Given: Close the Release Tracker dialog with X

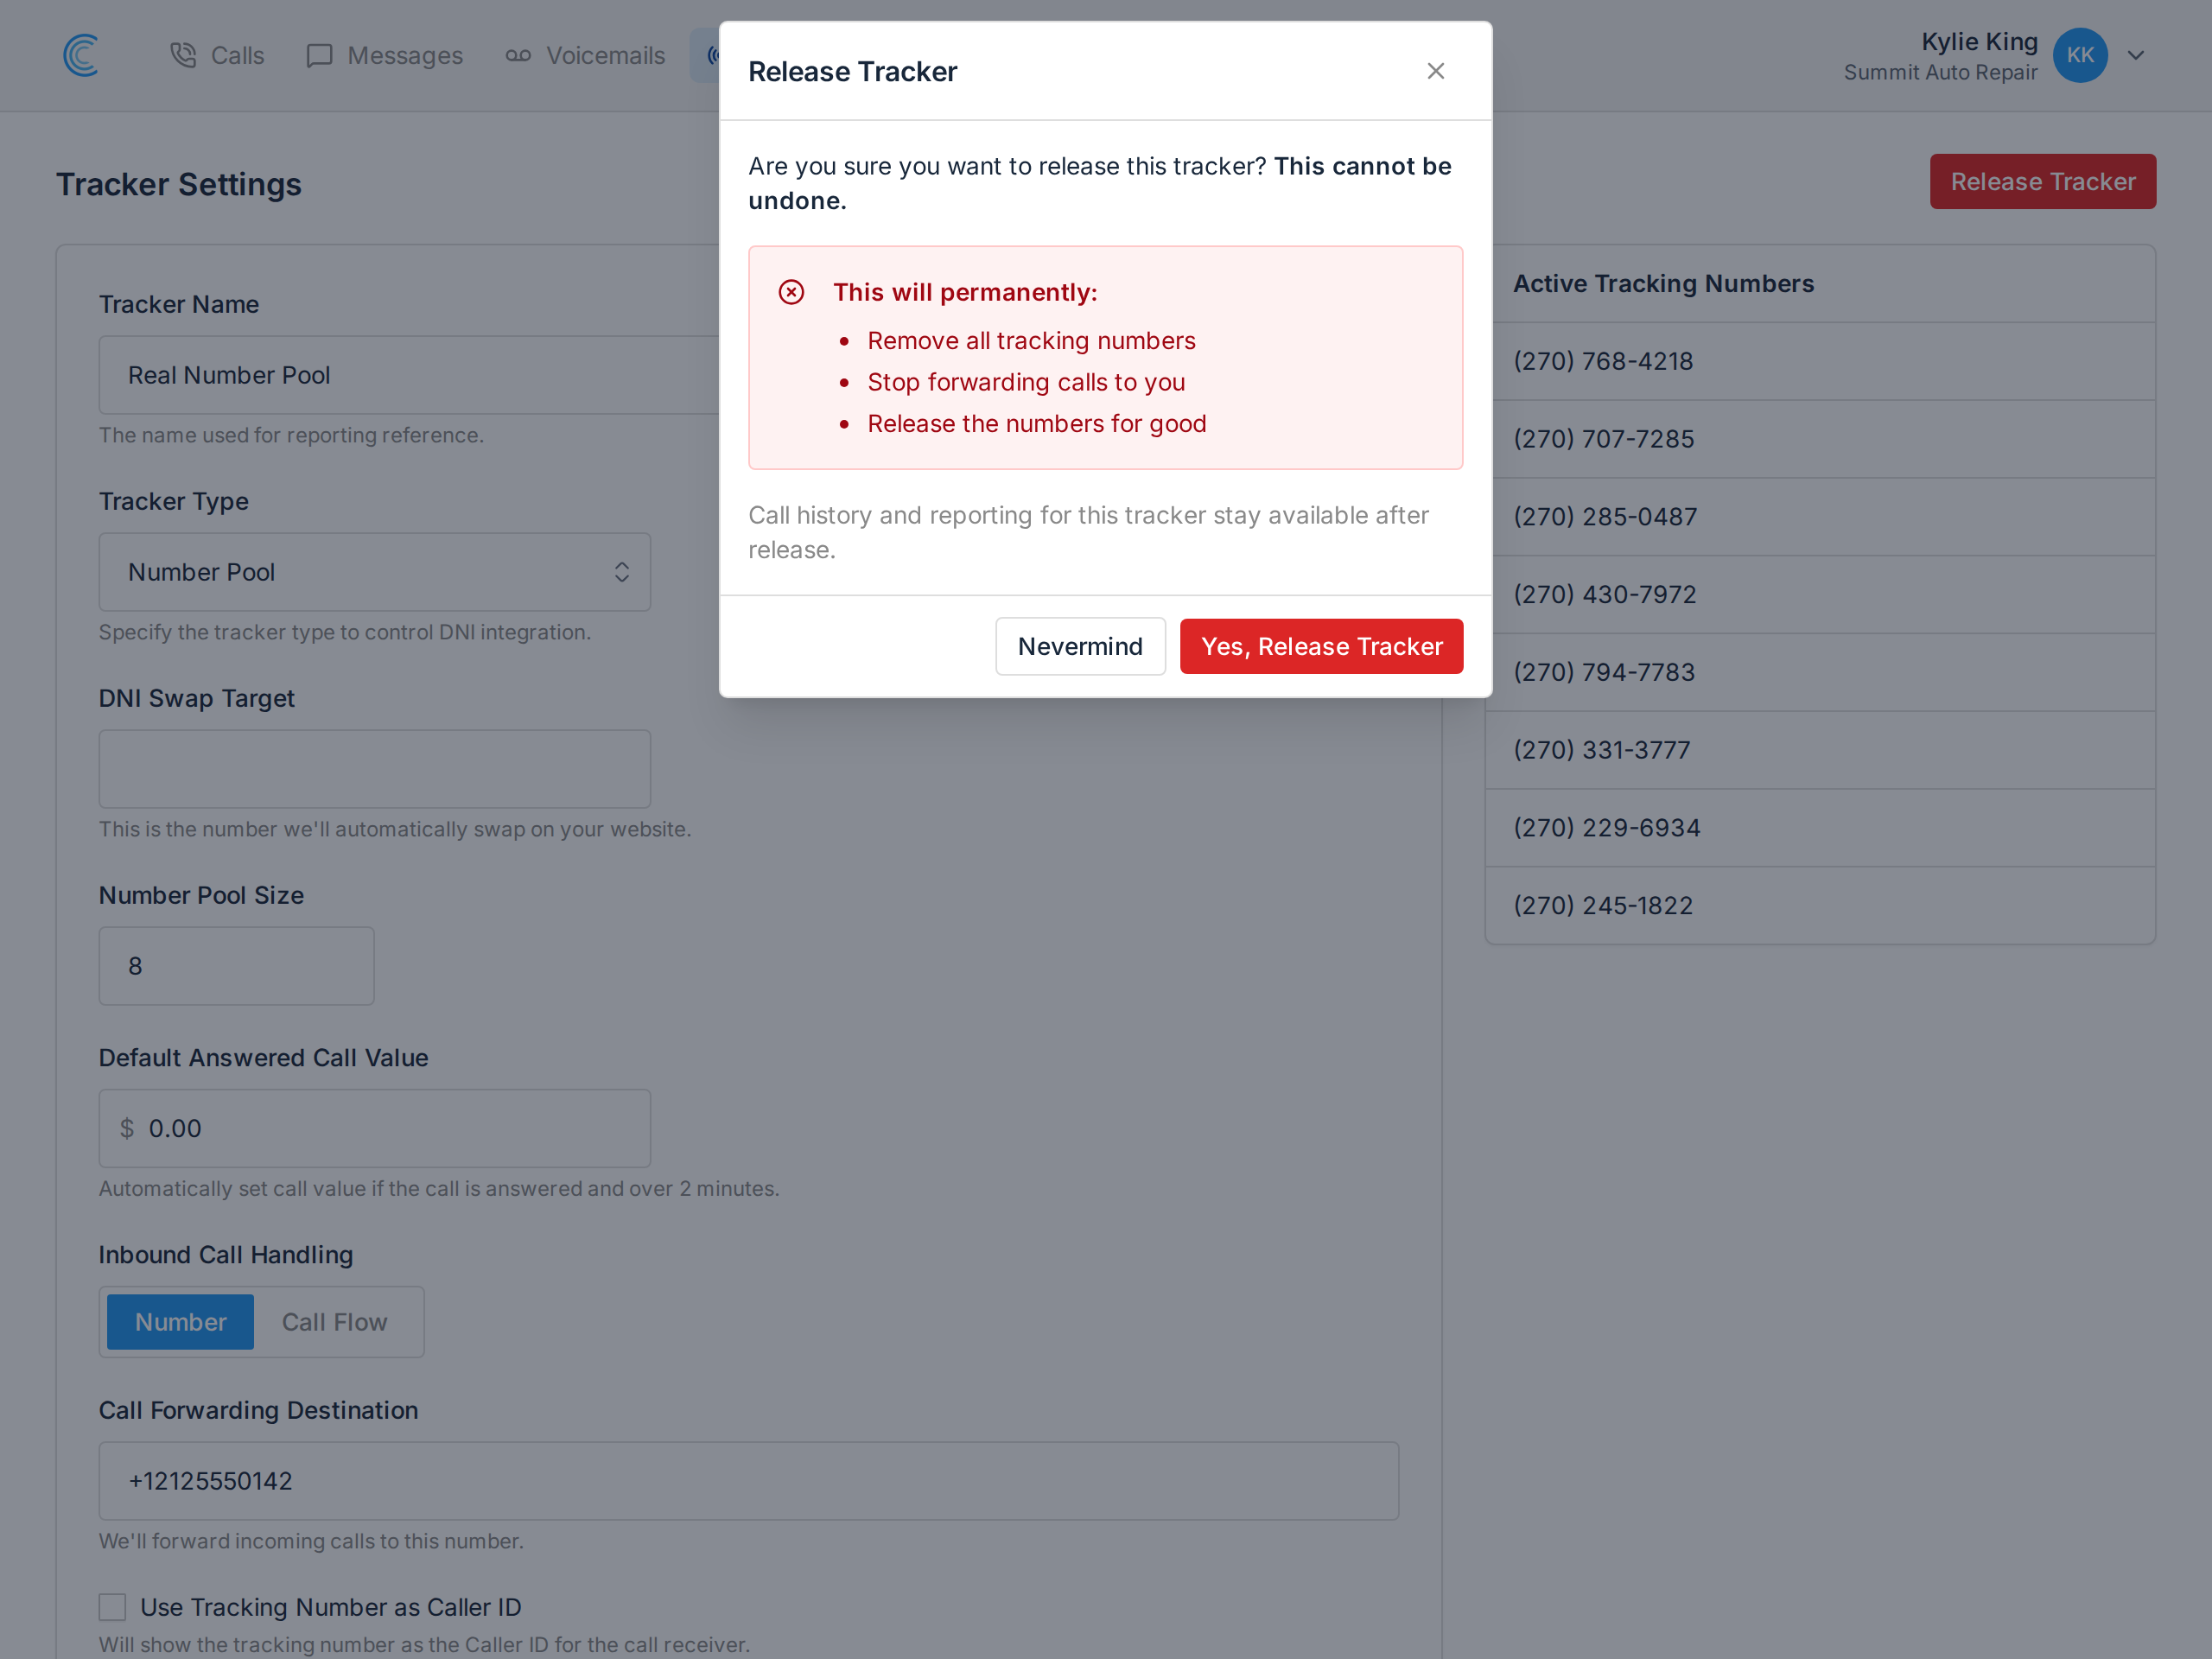Looking at the screenshot, I should (1435, 71).
